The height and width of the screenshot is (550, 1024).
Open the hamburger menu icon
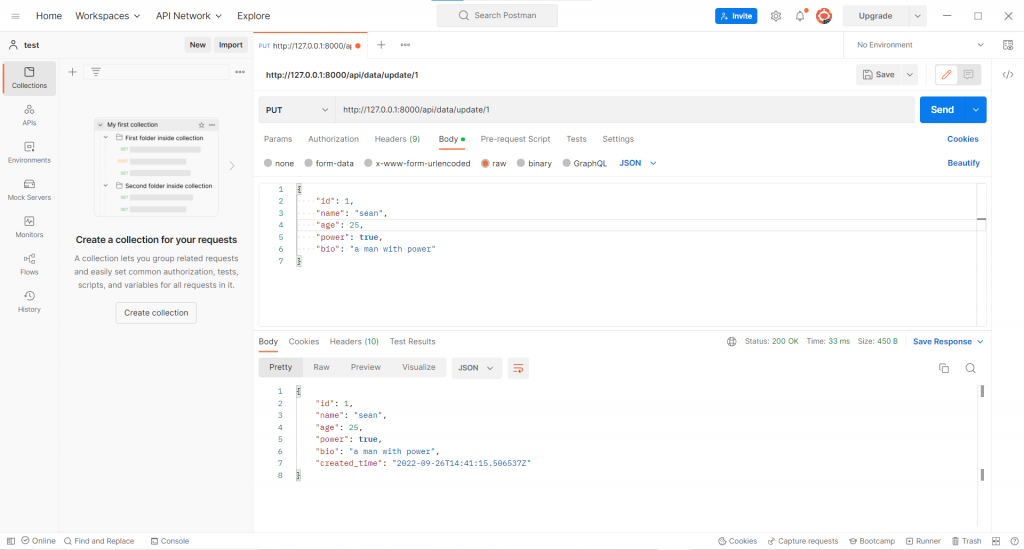coord(15,16)
